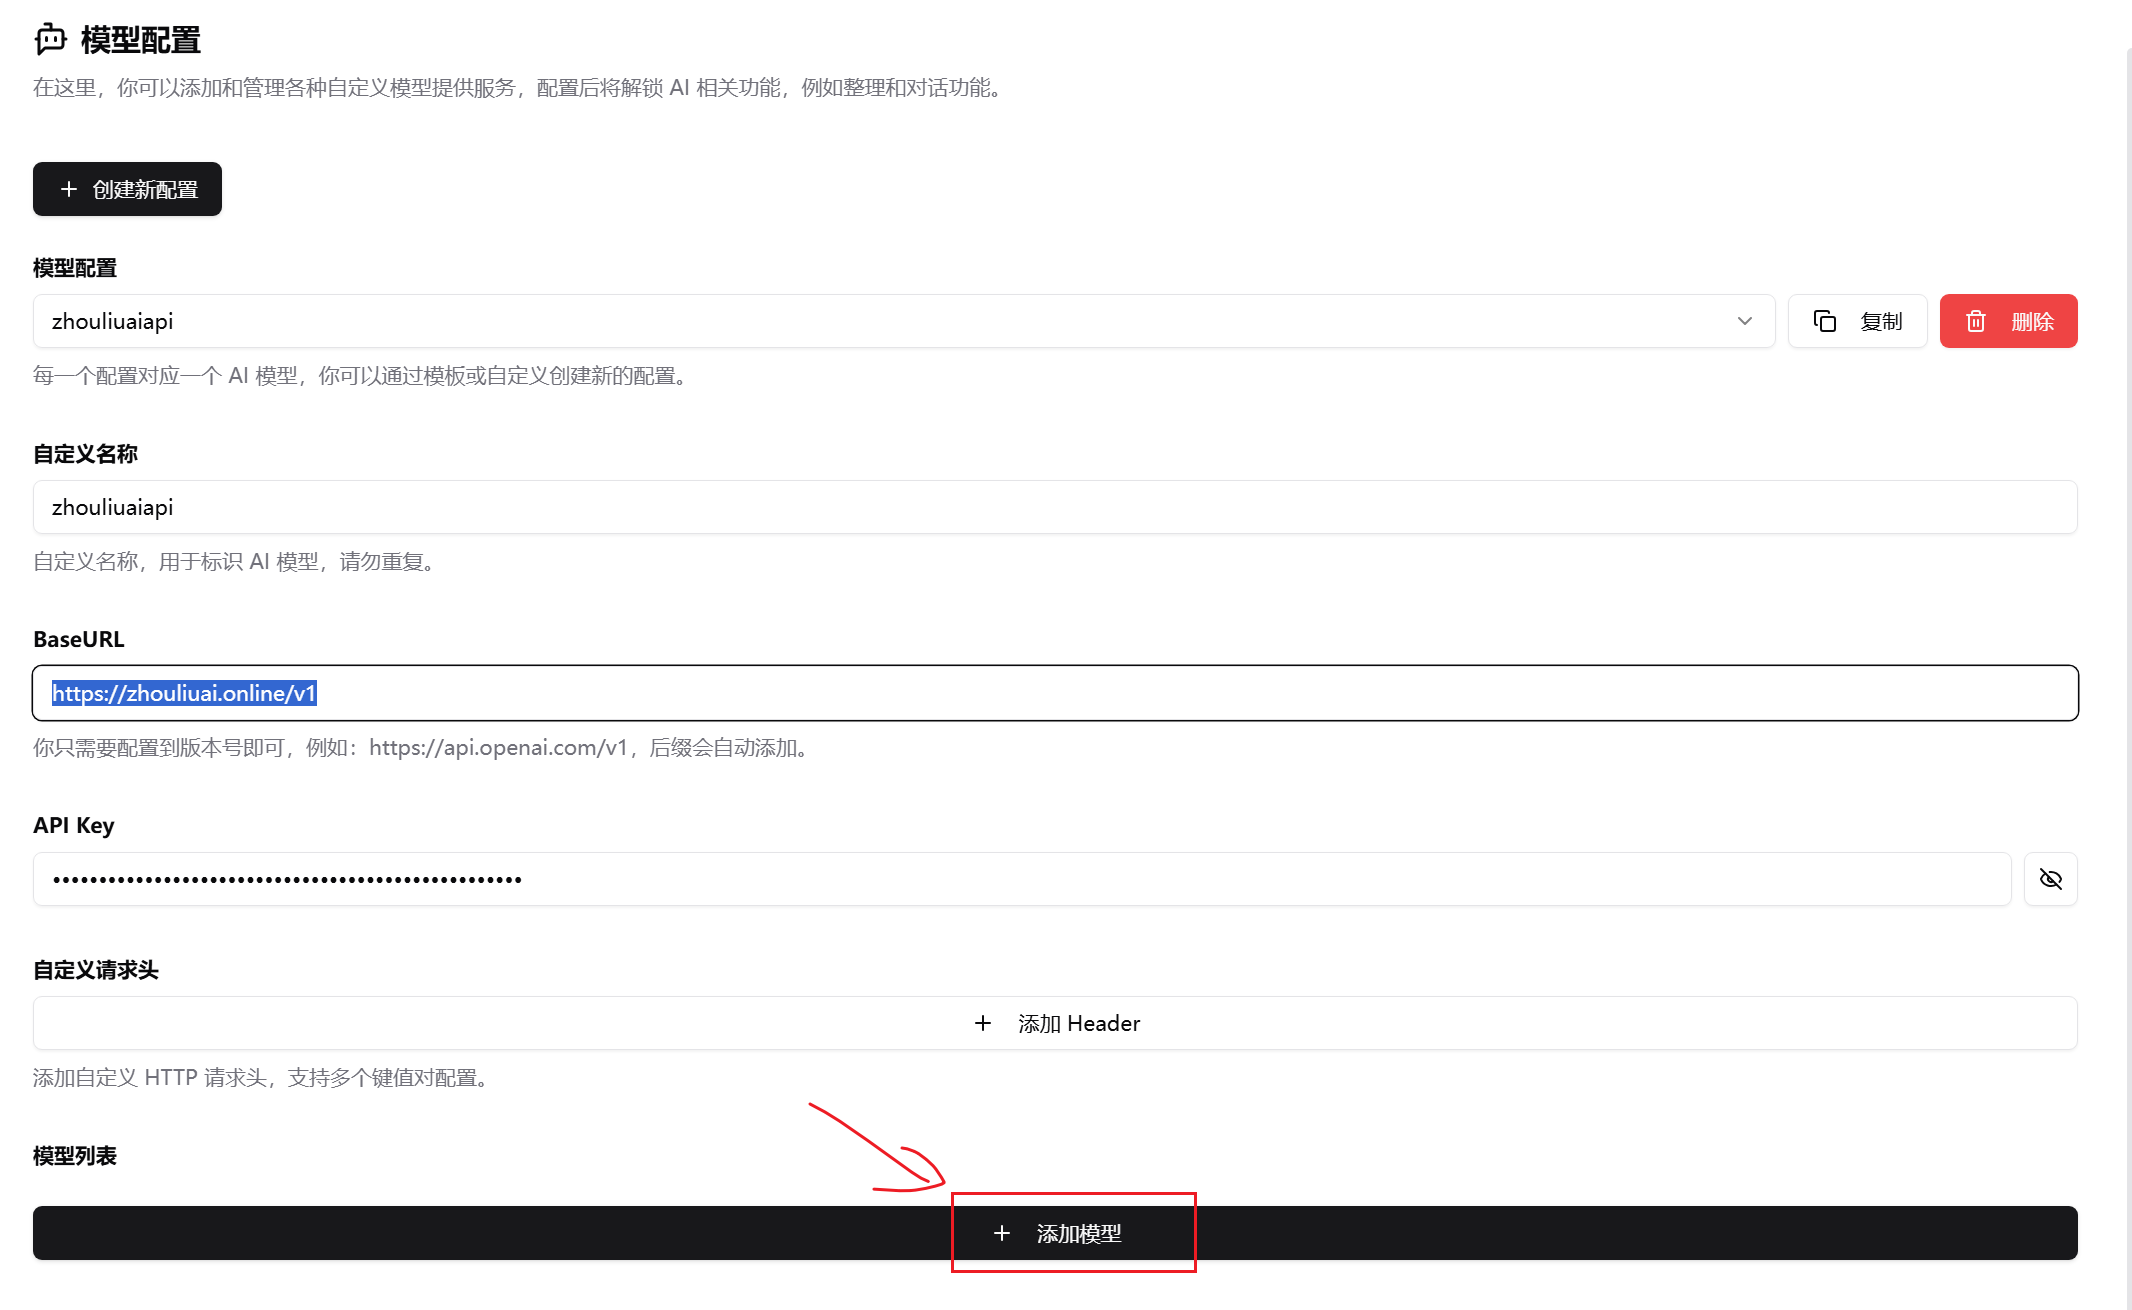The width and height of the screenshot is (2132, 1310).
Task: Click the 自定义名称 field containing zhouliuaiapi
Action: click(x=1055, y=507)
